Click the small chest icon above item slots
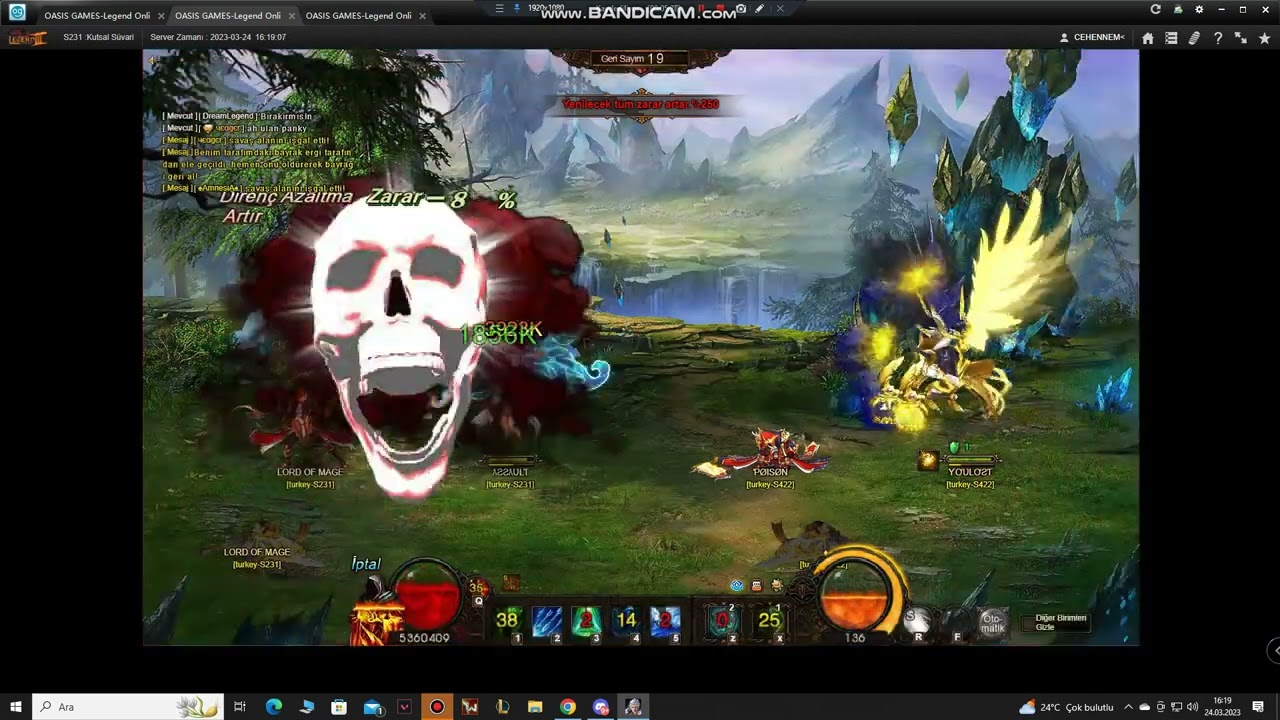The height and width of the screenshot is (720, 1280). click(x=757, y=586)
